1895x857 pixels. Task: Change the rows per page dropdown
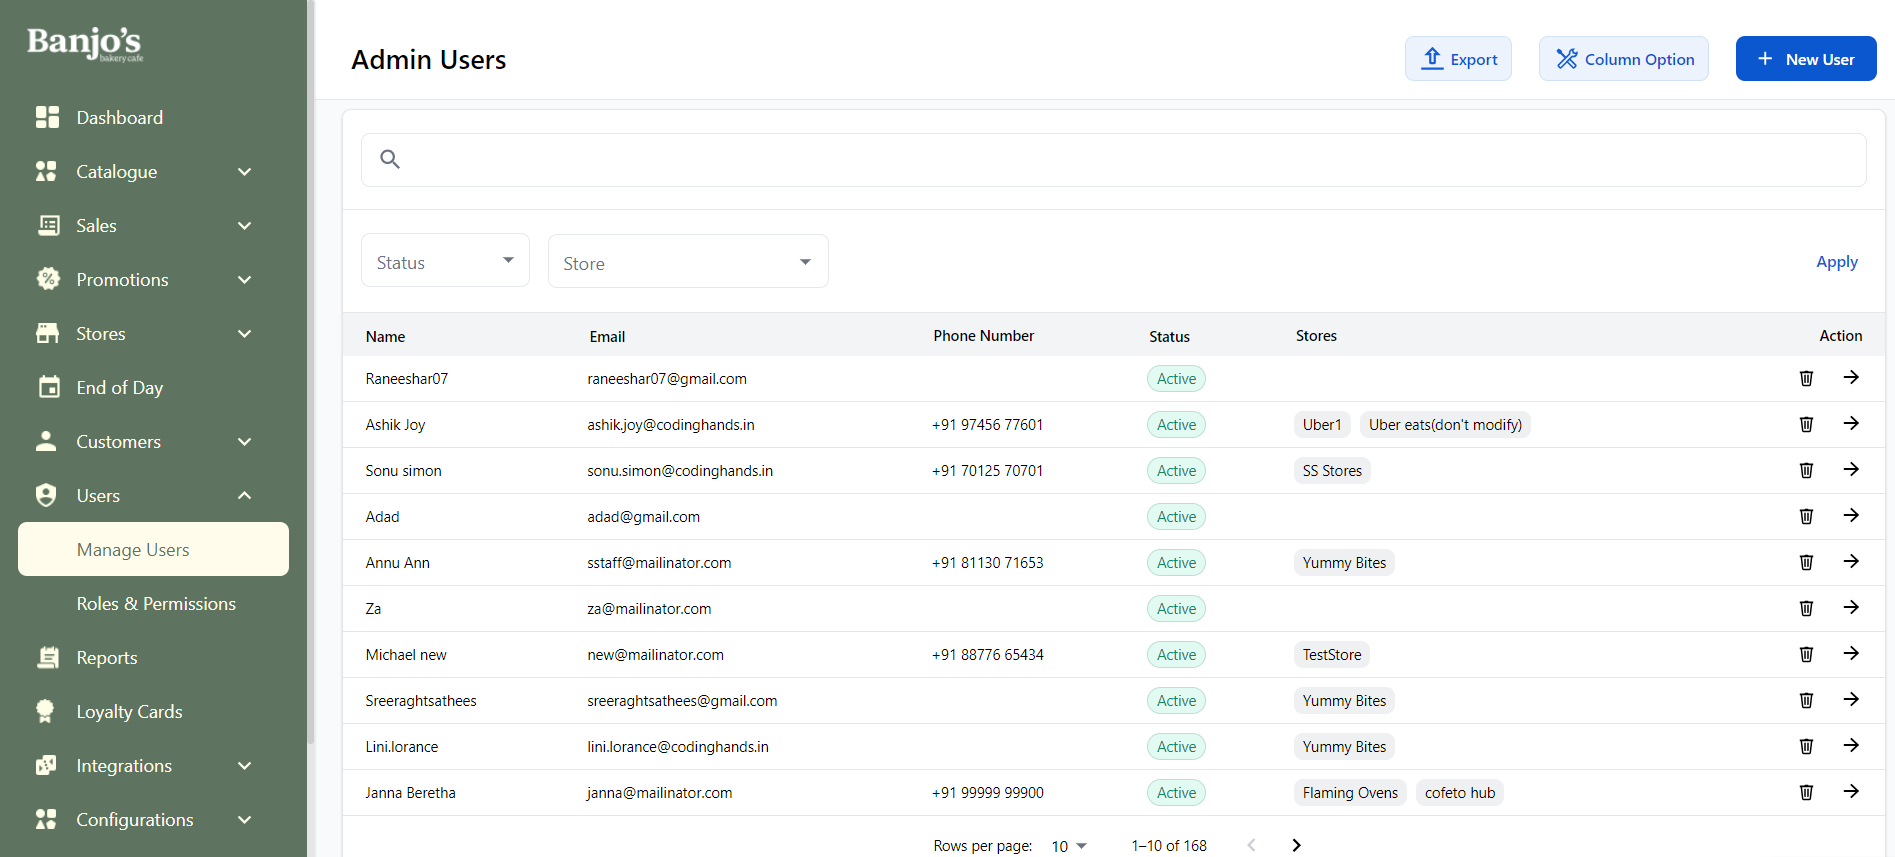[x=1069, y=846]
